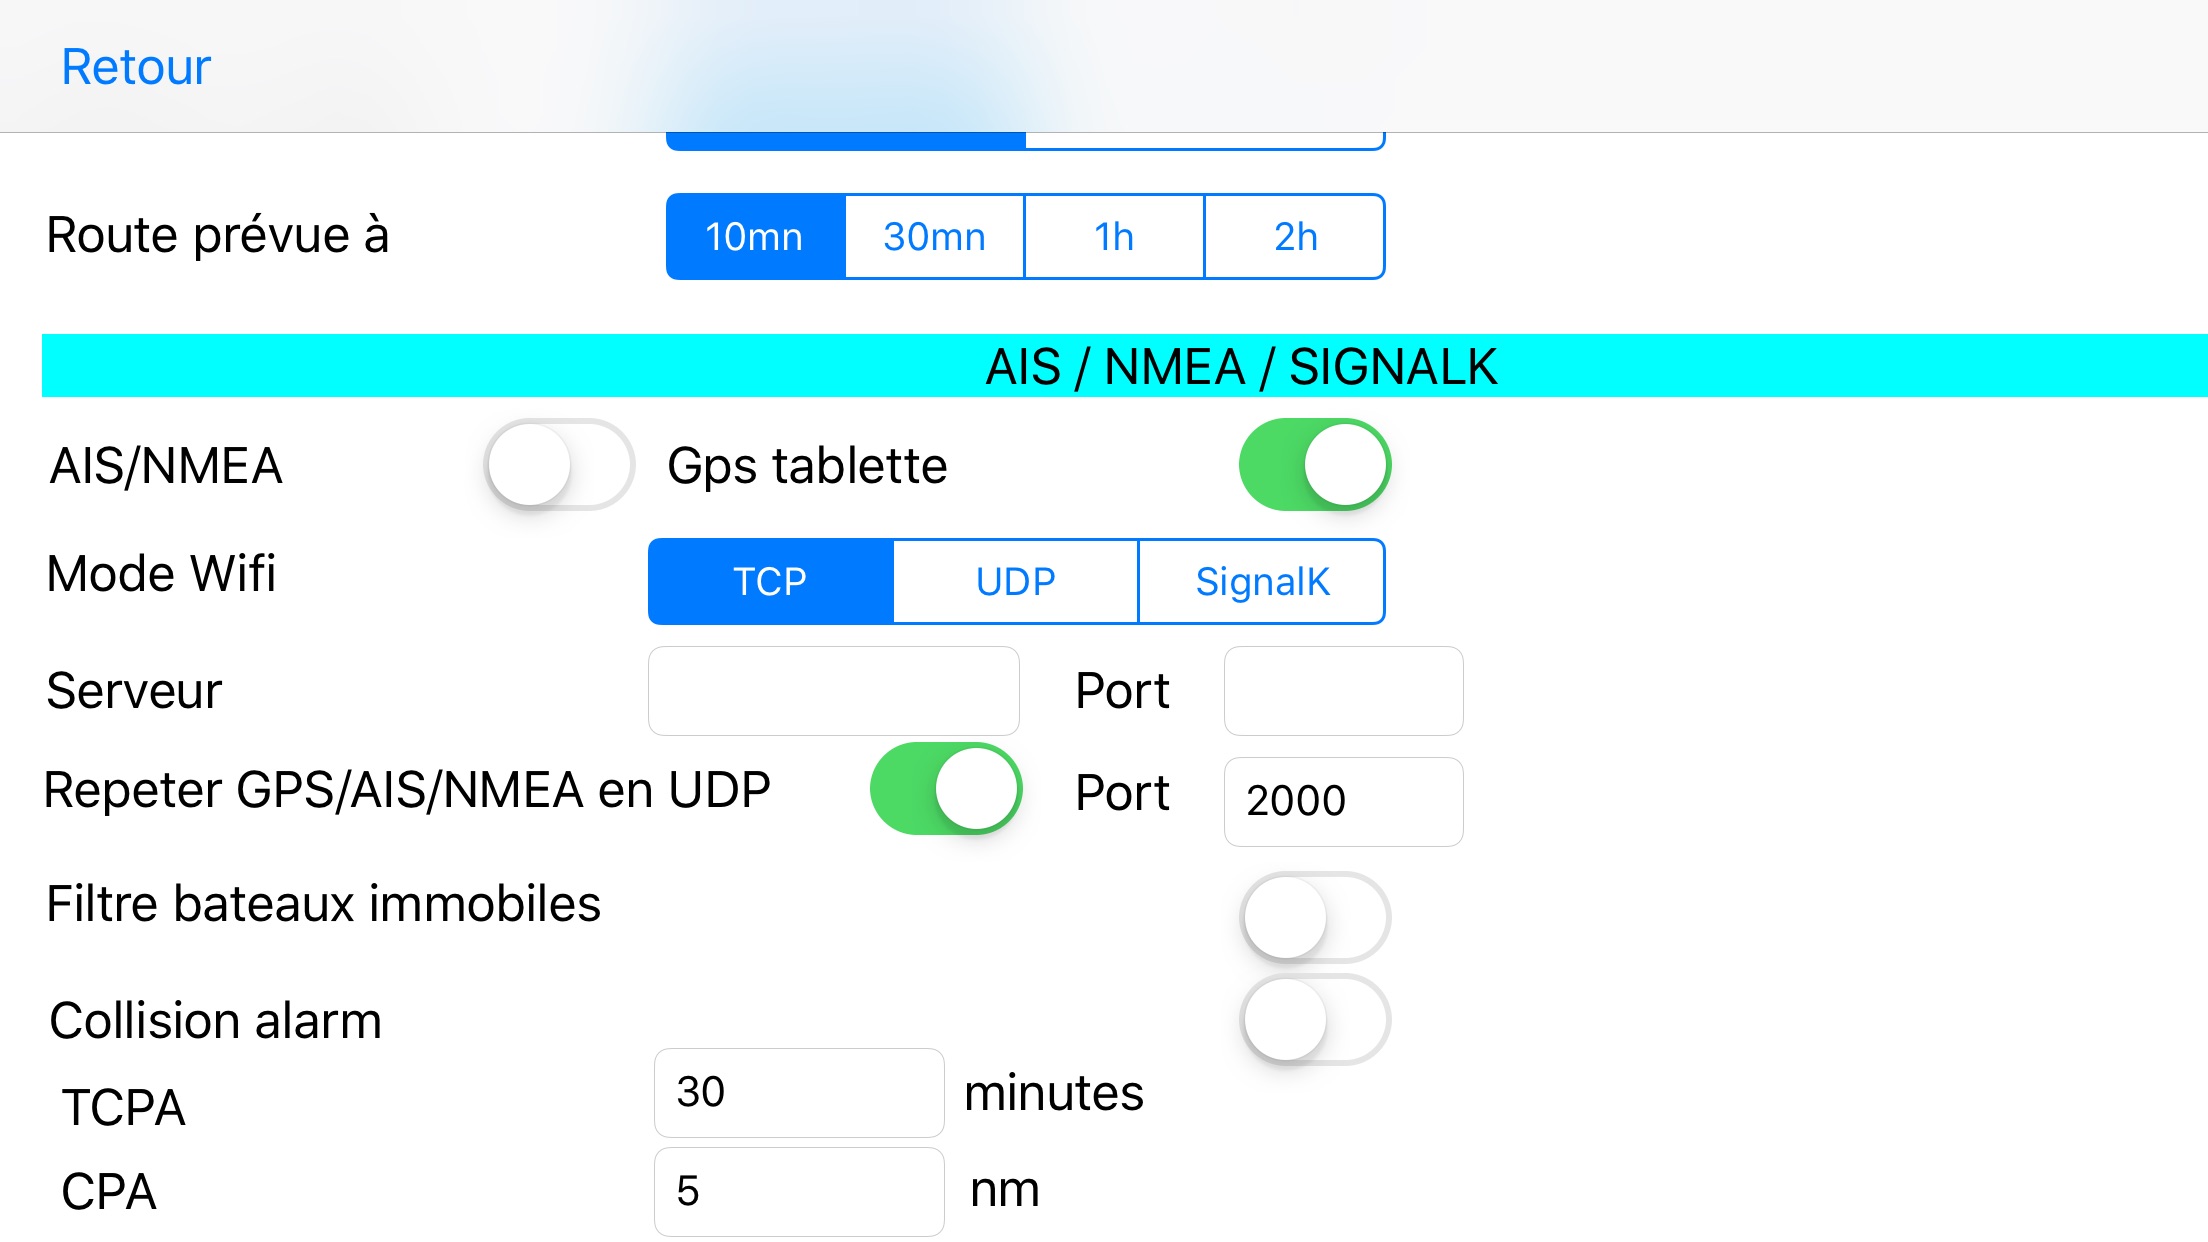
Task: Select TCP Wifi mode
Action: pos(771,582)
